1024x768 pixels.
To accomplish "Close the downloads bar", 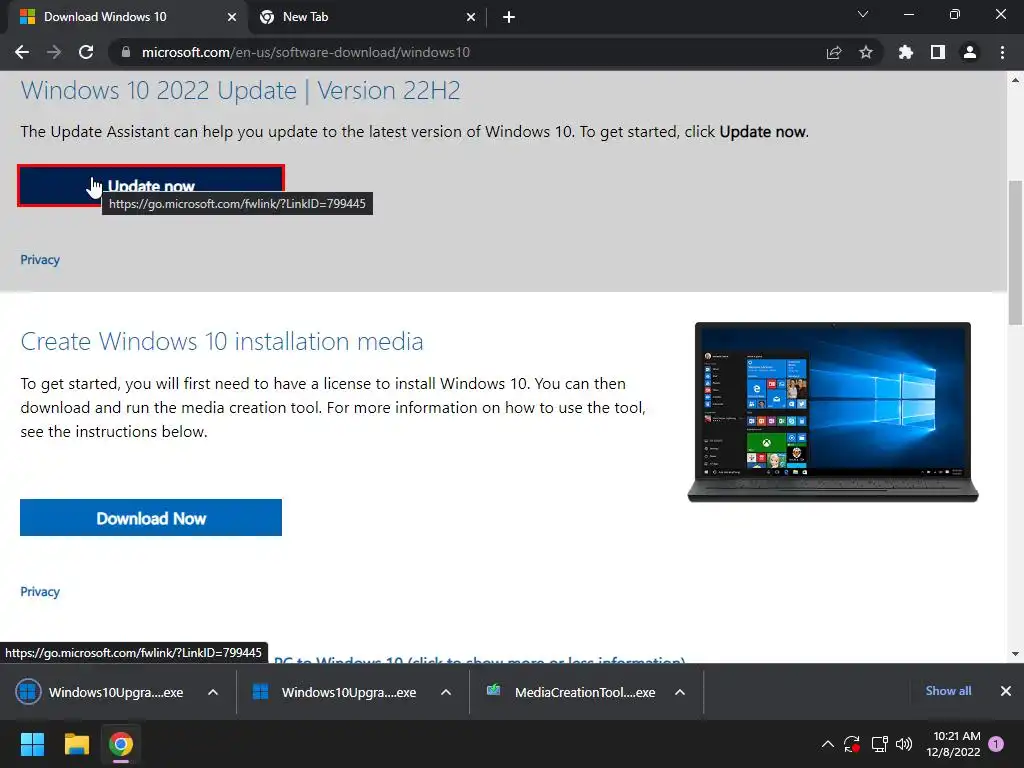I will point(1006,691).
